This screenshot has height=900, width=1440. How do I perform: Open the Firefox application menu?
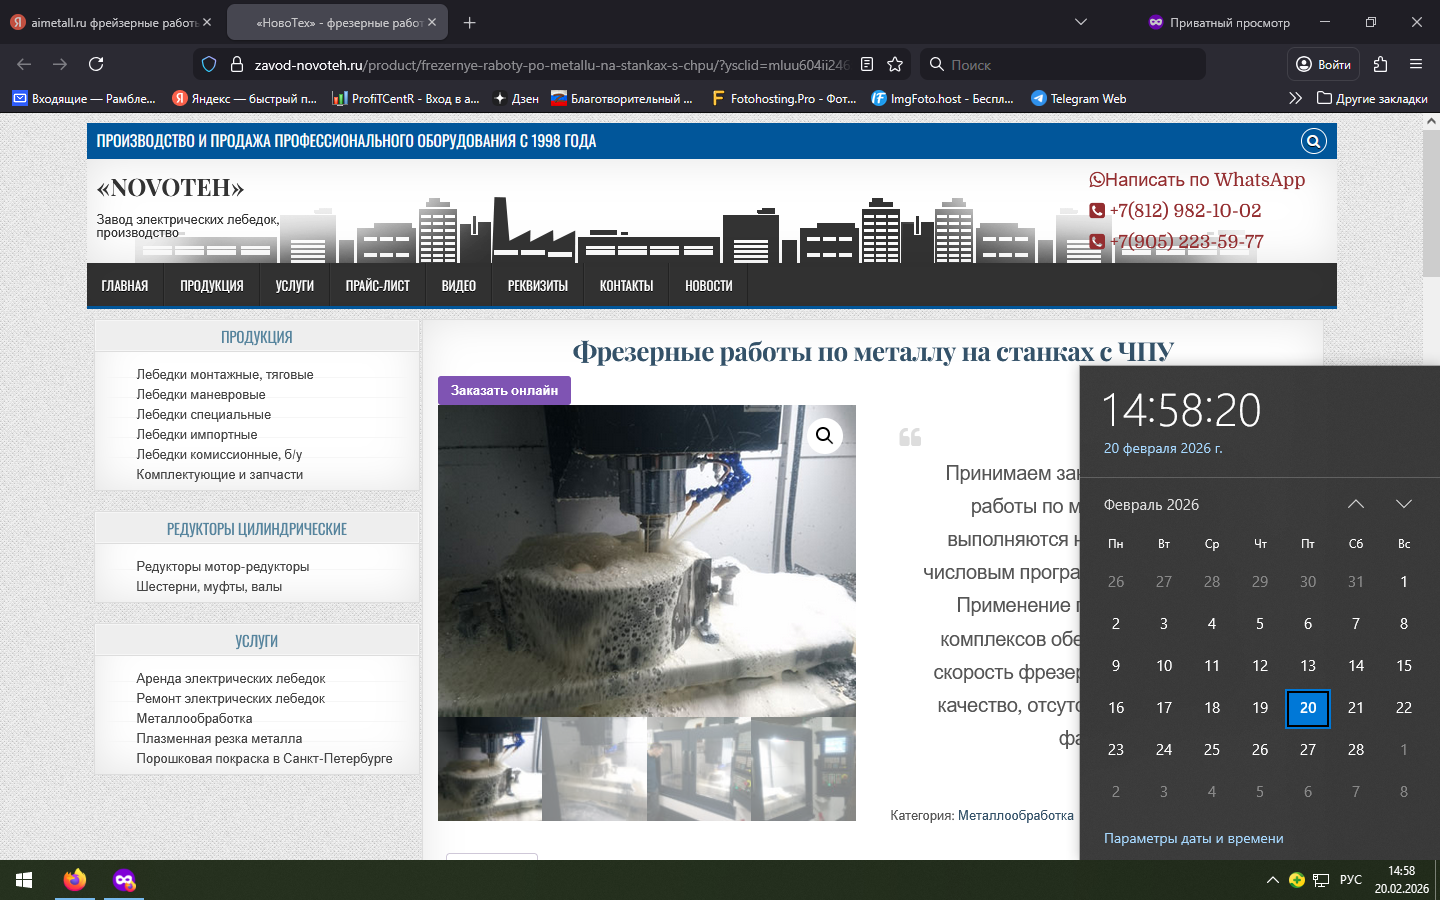pyautogui.click(x=1415, y=65)
